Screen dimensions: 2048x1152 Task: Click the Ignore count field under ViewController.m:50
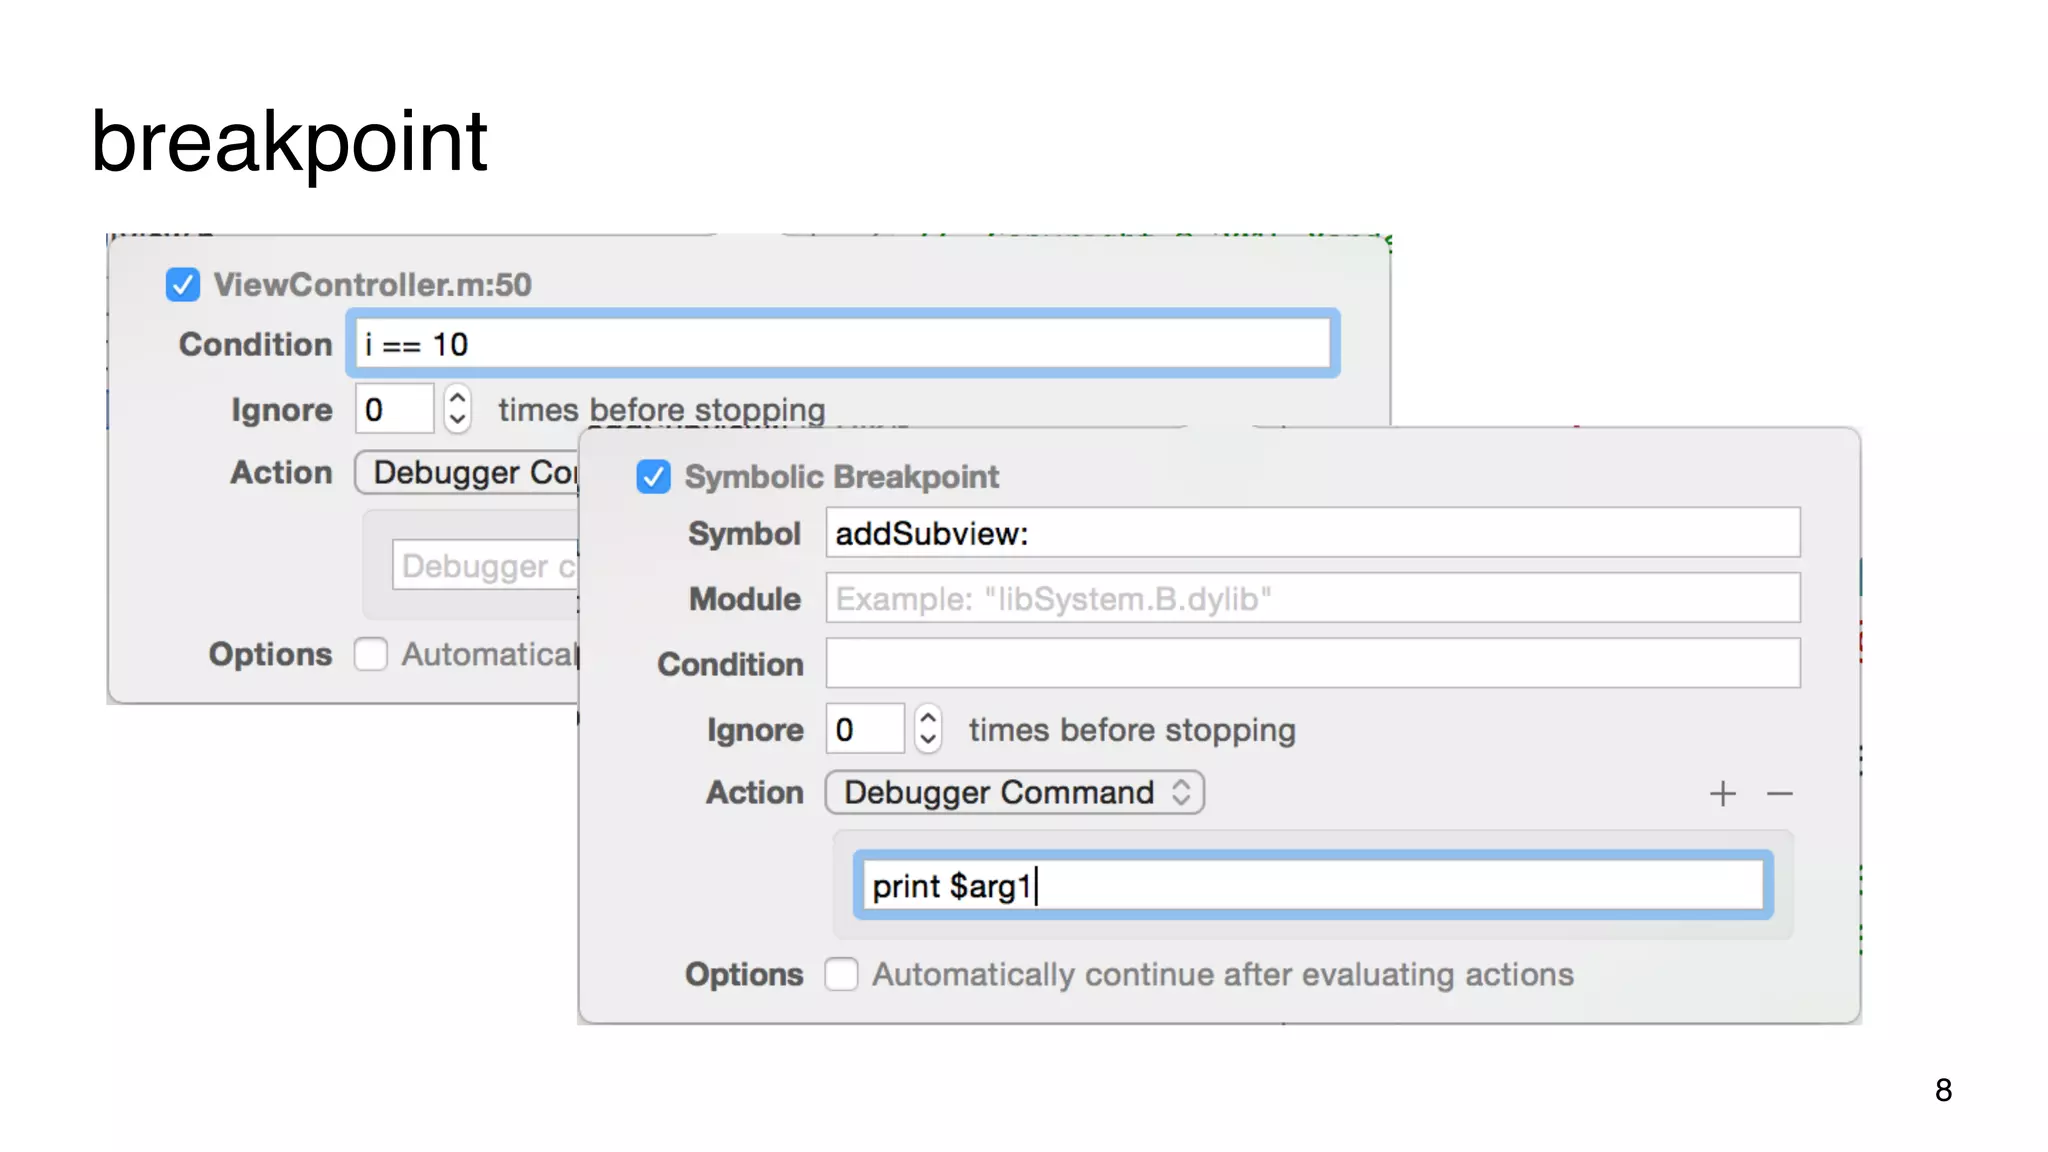(394, 409)
